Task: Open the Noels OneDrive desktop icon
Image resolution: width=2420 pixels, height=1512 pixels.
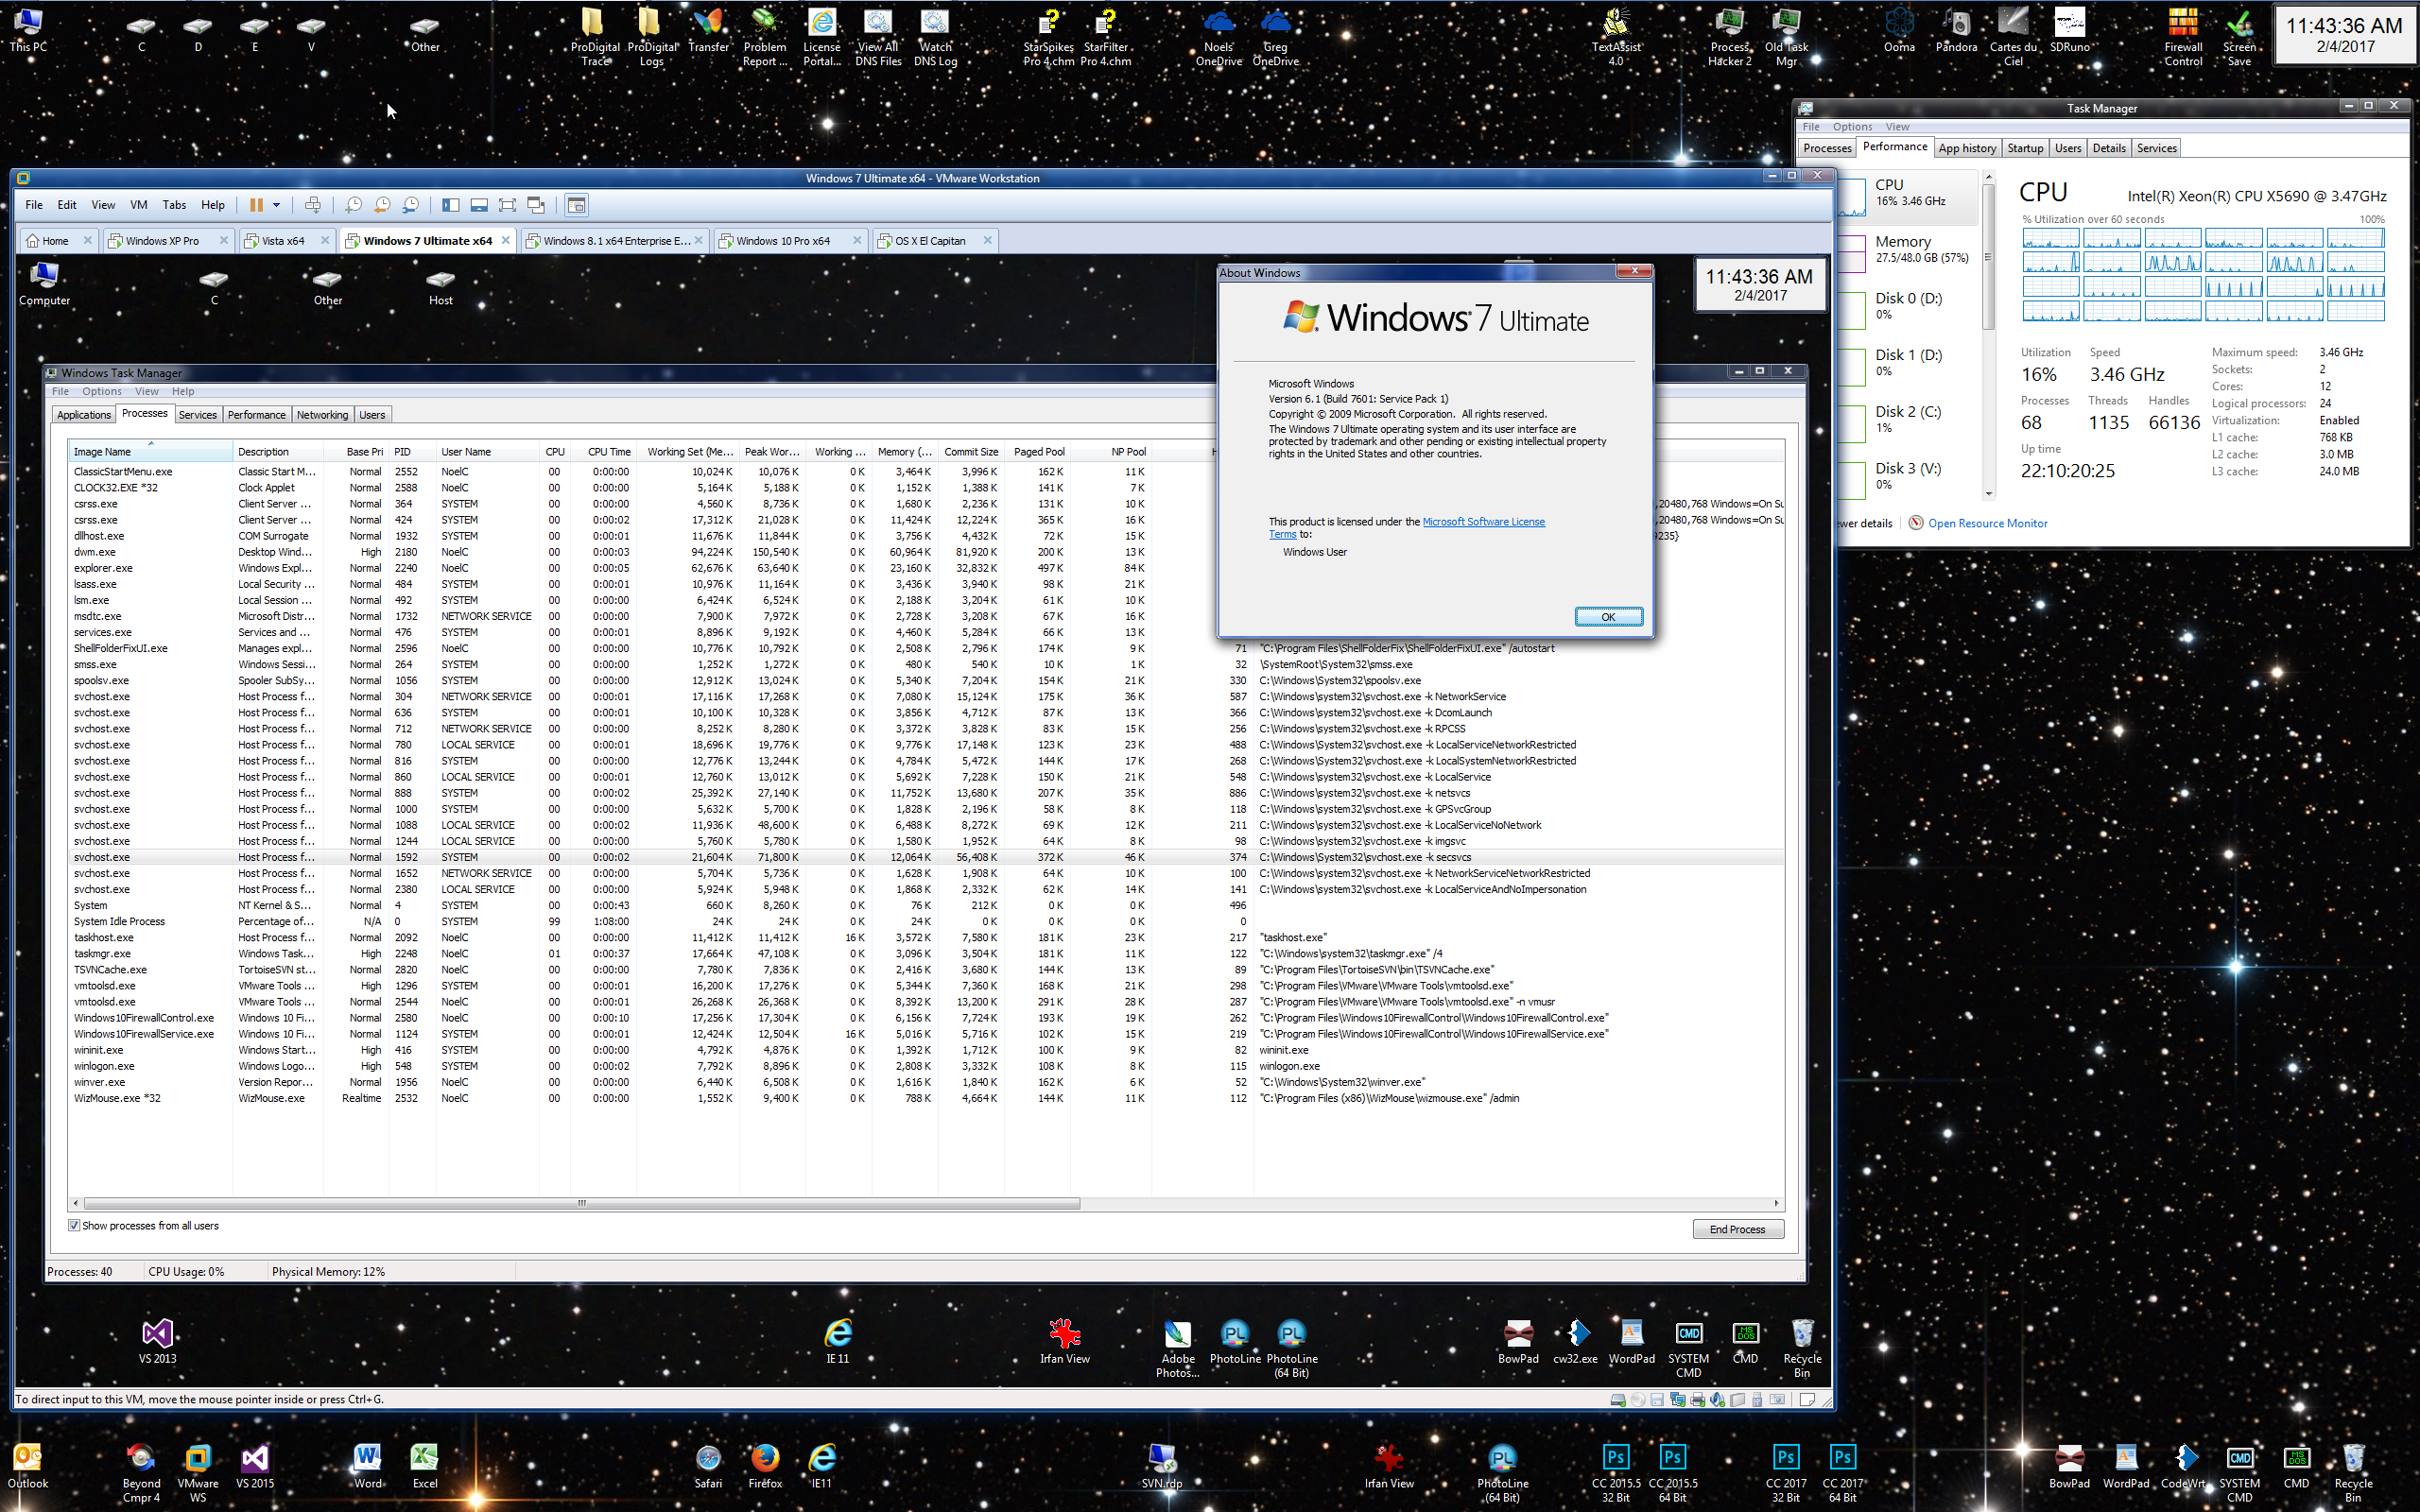Action: (1218, 38)
